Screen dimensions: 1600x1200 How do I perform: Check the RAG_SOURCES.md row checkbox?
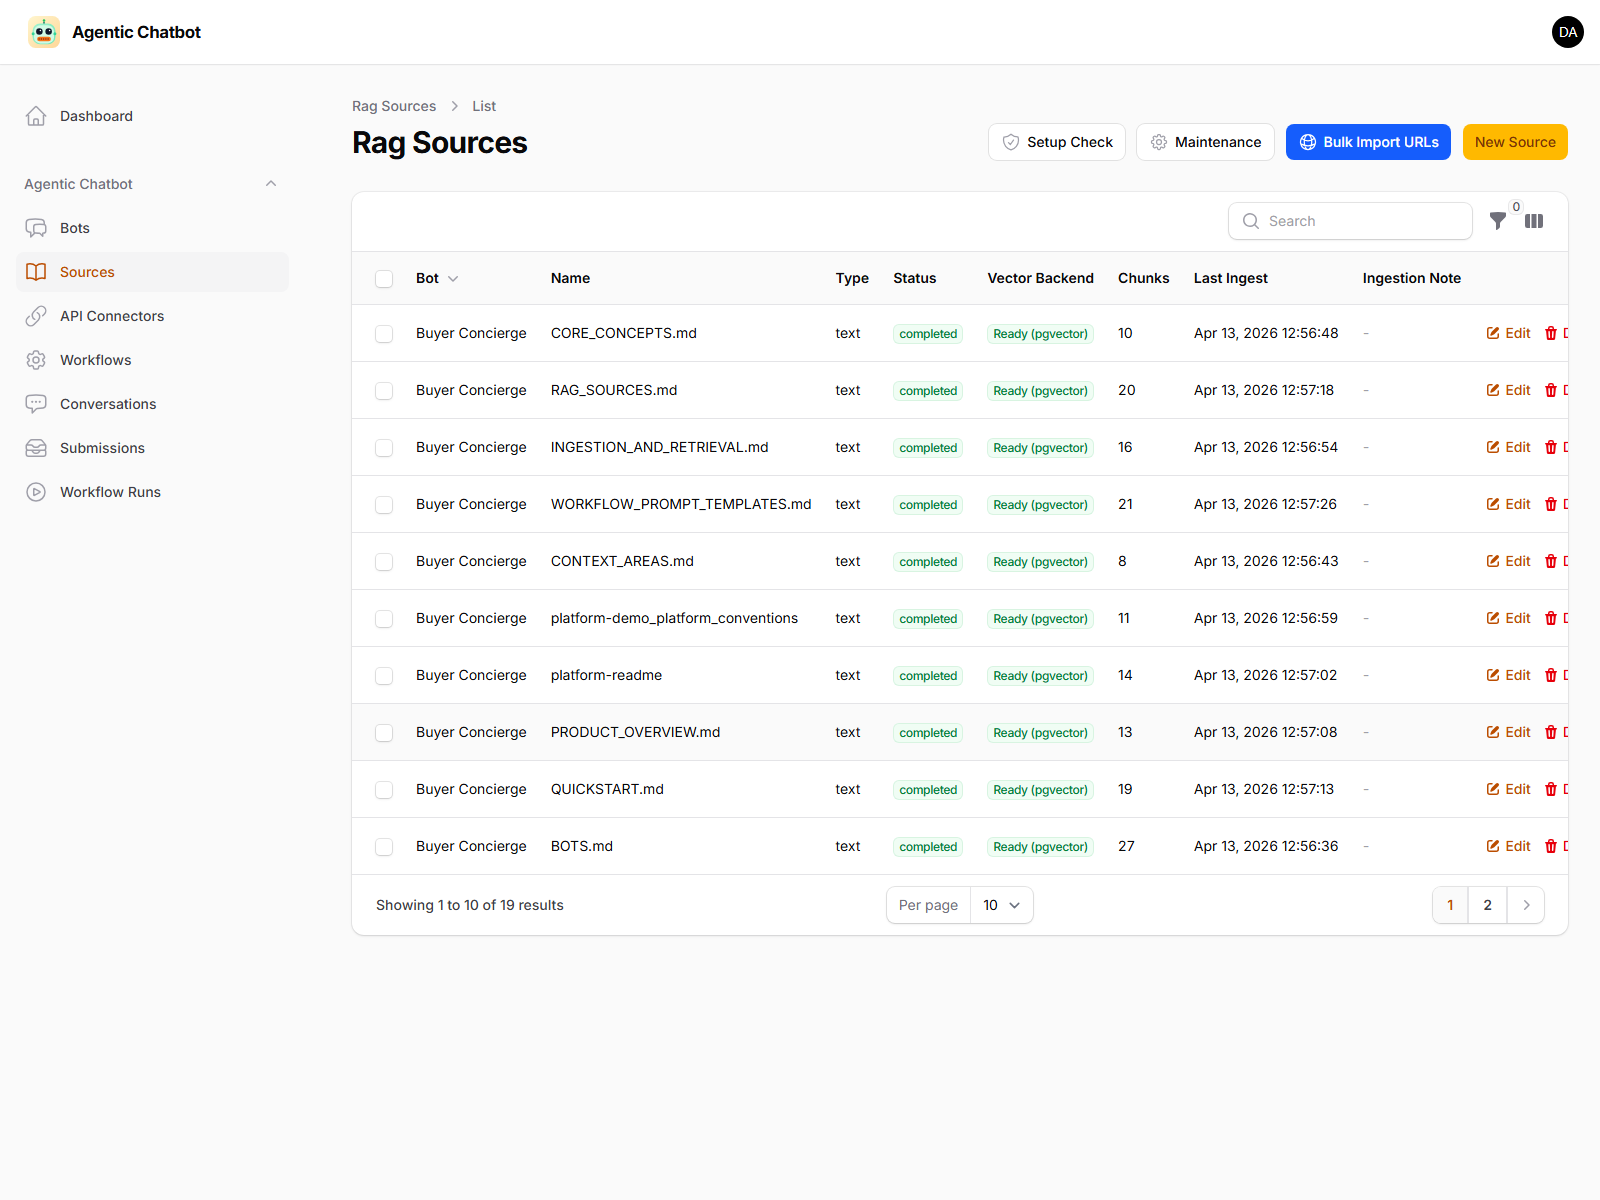(x=384, y=391)
